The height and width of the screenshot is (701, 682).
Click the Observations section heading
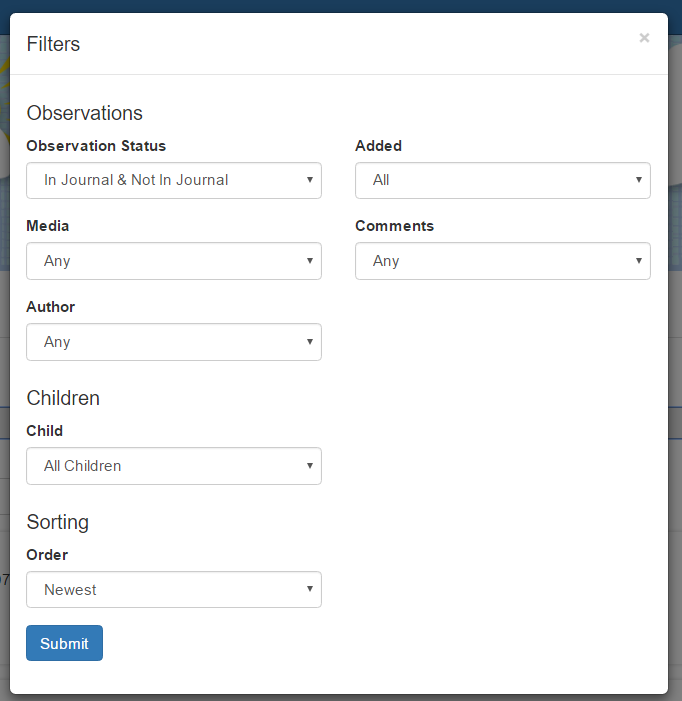pos(84,113)
